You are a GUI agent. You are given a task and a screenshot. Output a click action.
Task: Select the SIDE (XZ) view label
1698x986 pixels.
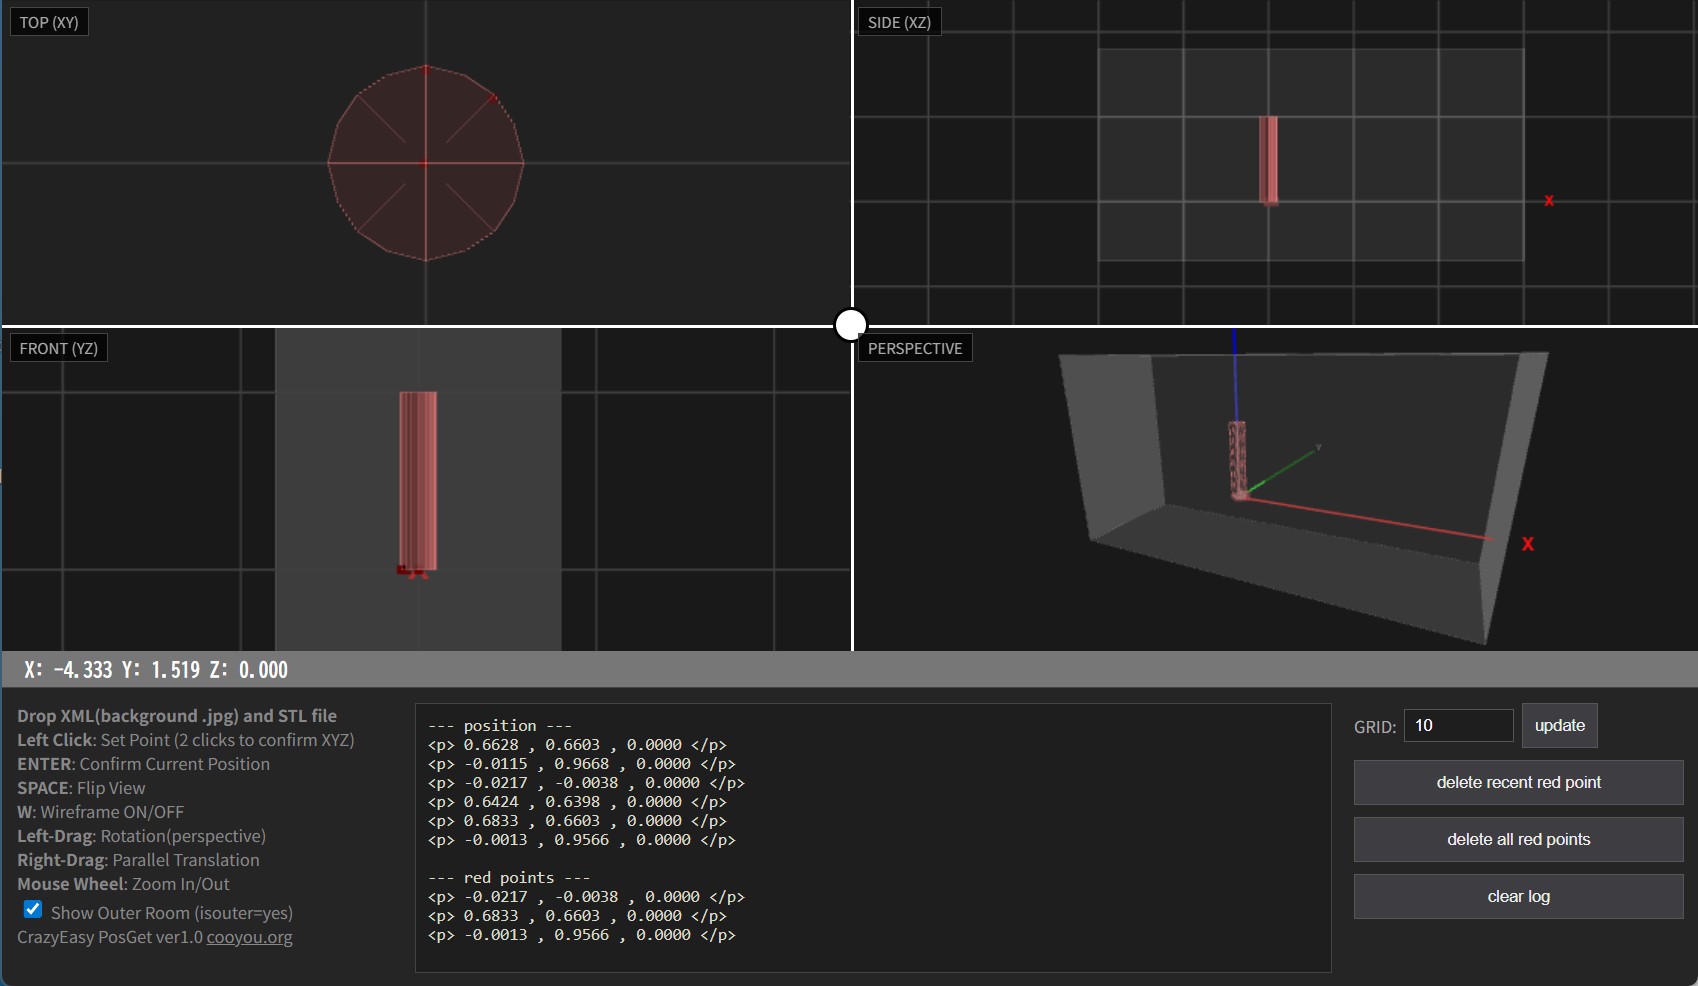898,22
